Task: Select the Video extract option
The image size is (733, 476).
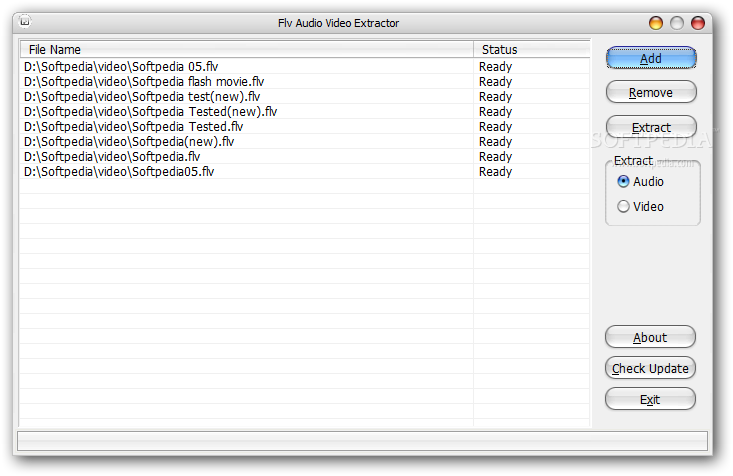Action: 624,207
